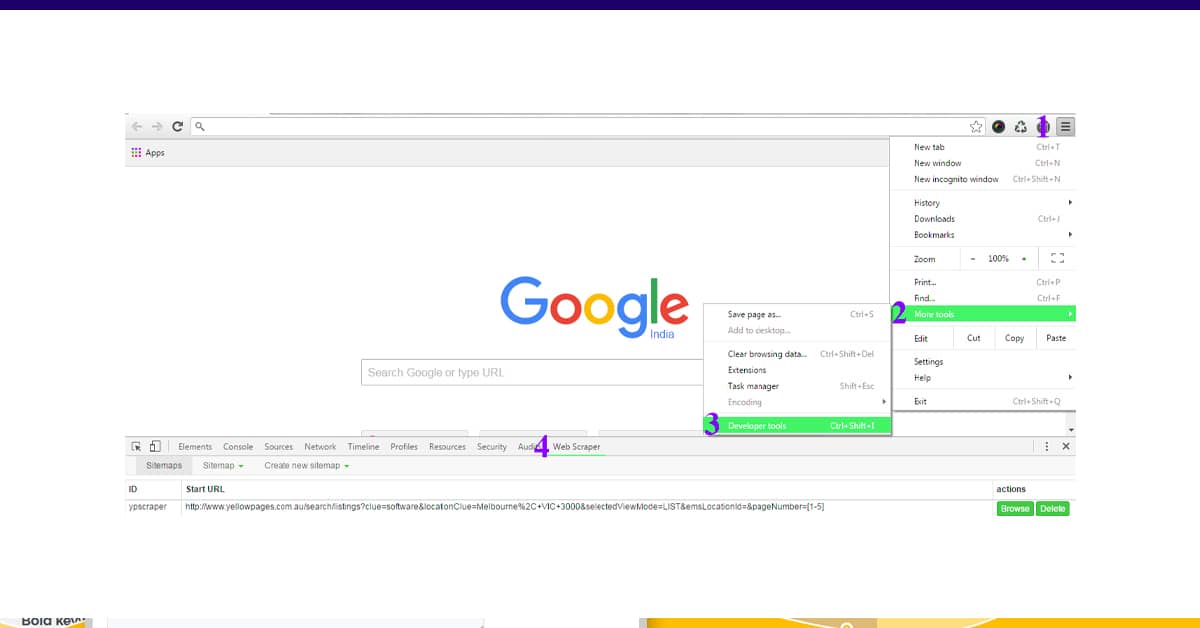Switch to the Network tab
Viewport: 1200px width, 628px height.
click(x=320, y=447)
